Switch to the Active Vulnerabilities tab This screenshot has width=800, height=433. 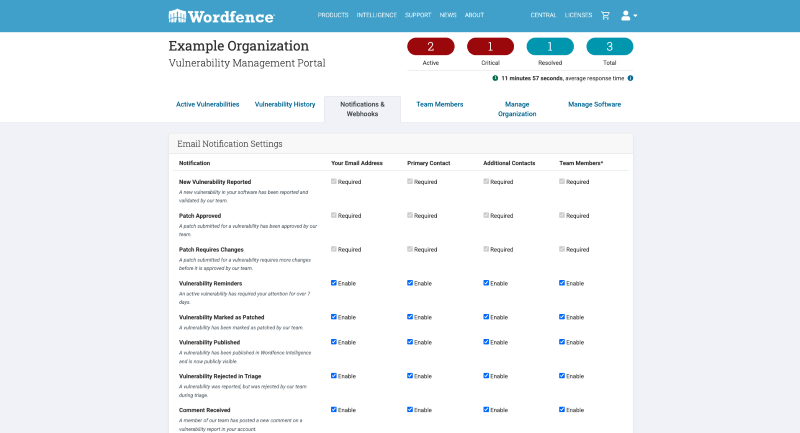pos(208,104)
